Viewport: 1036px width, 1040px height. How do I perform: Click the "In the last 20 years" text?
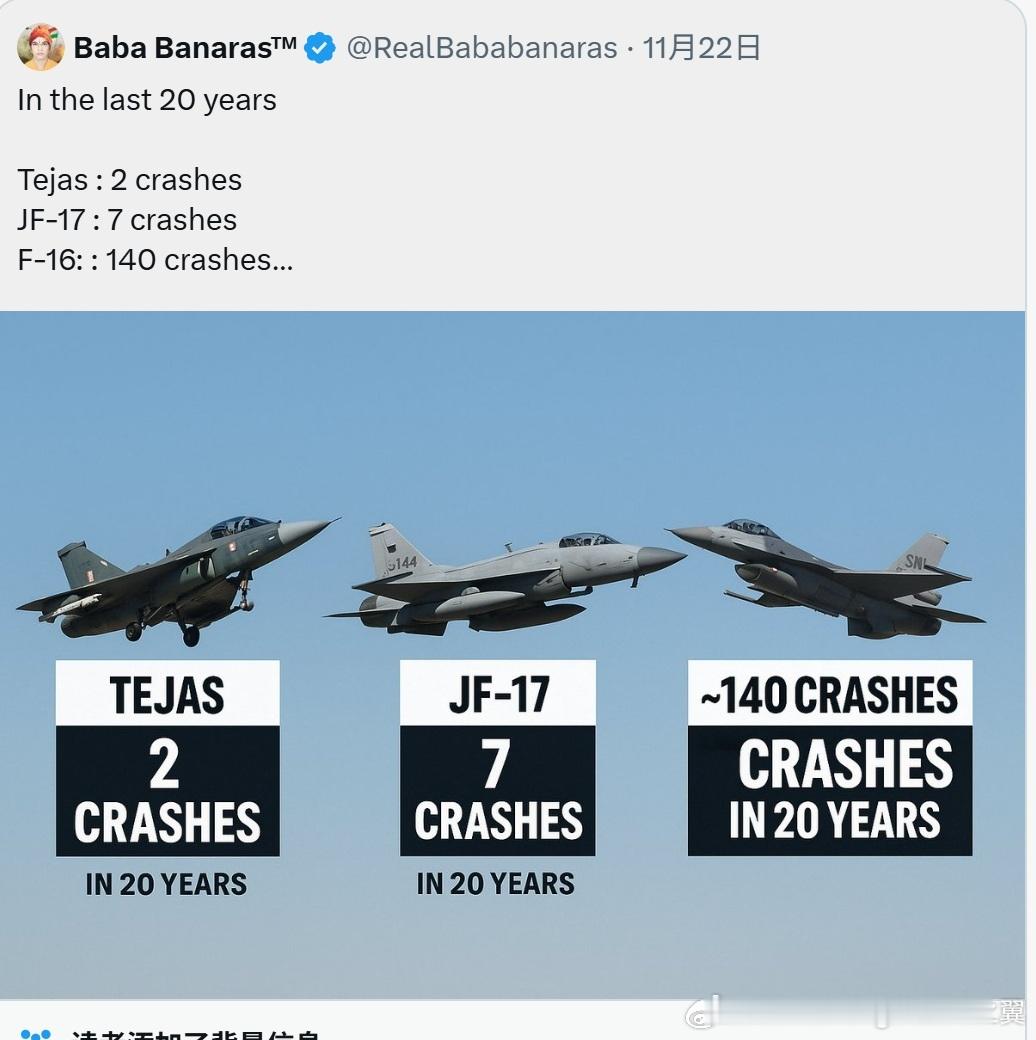pyautogui.click(x=147, y=100)
